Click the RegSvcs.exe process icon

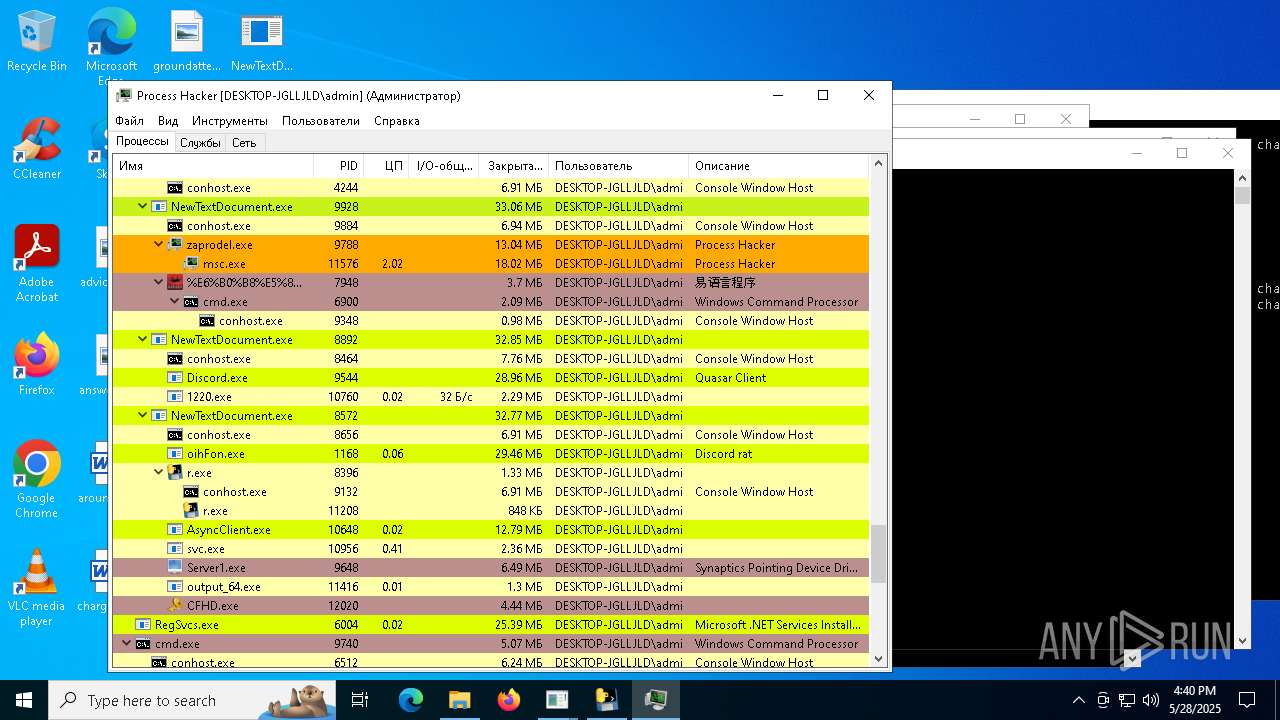click(143, 624)
